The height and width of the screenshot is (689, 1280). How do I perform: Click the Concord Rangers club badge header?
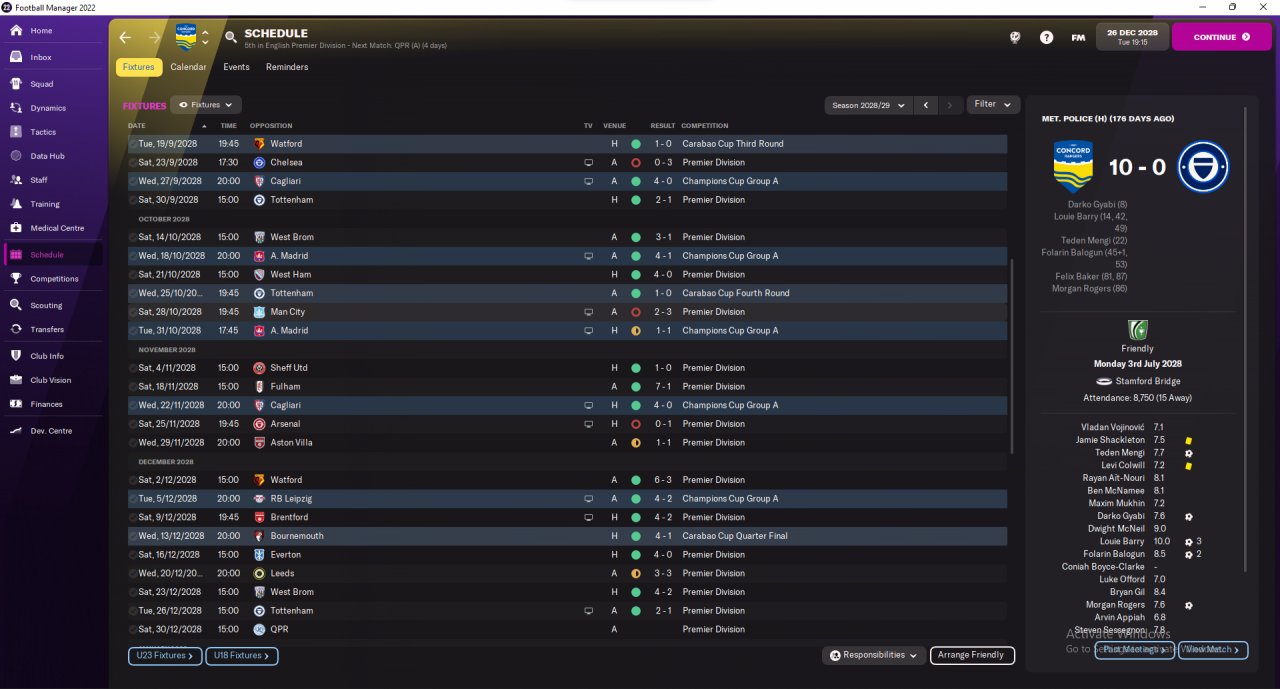pos(186,37)
